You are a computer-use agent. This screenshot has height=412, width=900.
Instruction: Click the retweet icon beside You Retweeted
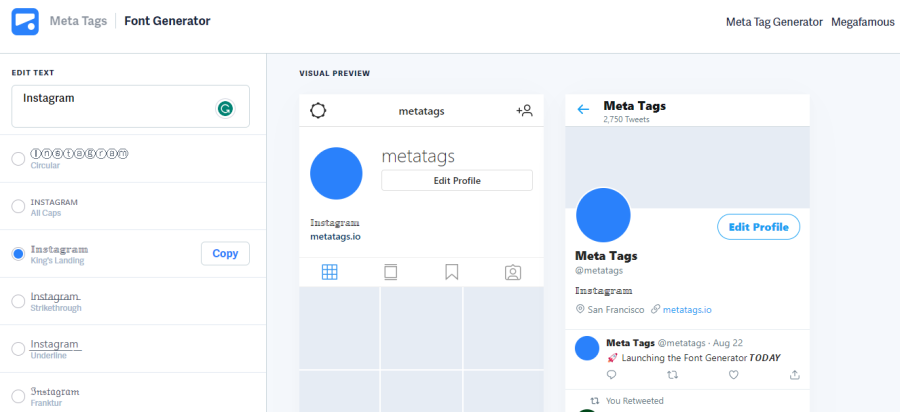(x=595, y=401)
